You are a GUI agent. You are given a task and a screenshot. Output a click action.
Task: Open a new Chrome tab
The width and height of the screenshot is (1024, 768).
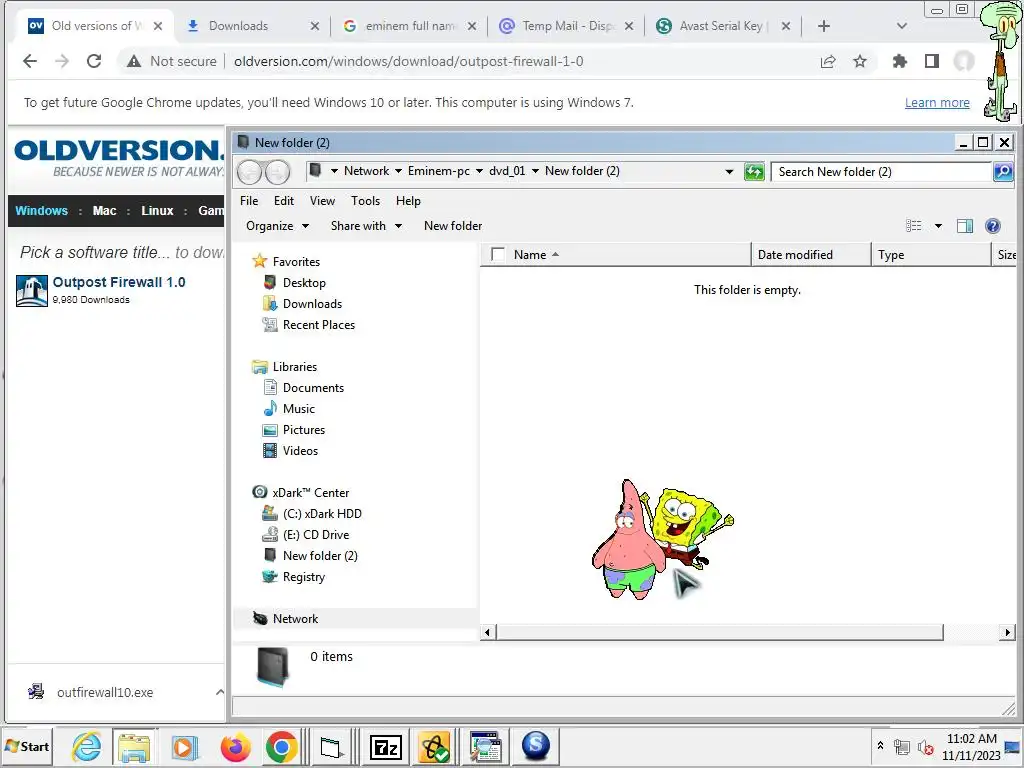824,26
